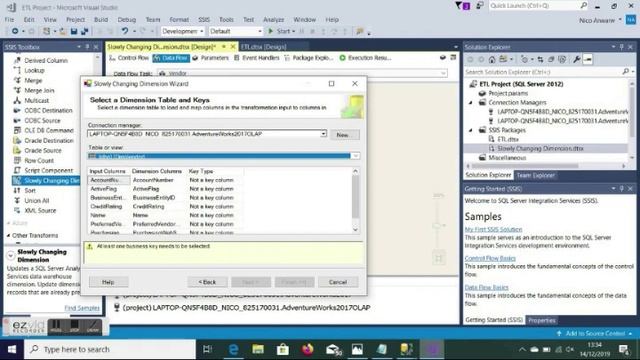
Task: Click Quick Launch search field
Action: (538, 6)
